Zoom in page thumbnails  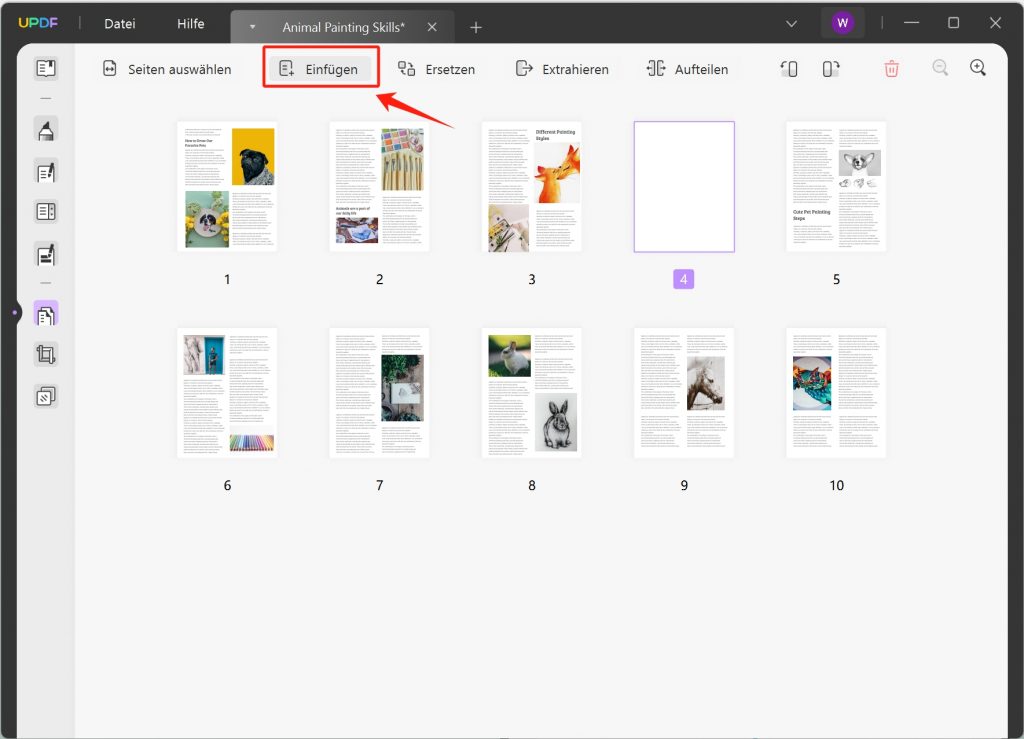(978, 68)
